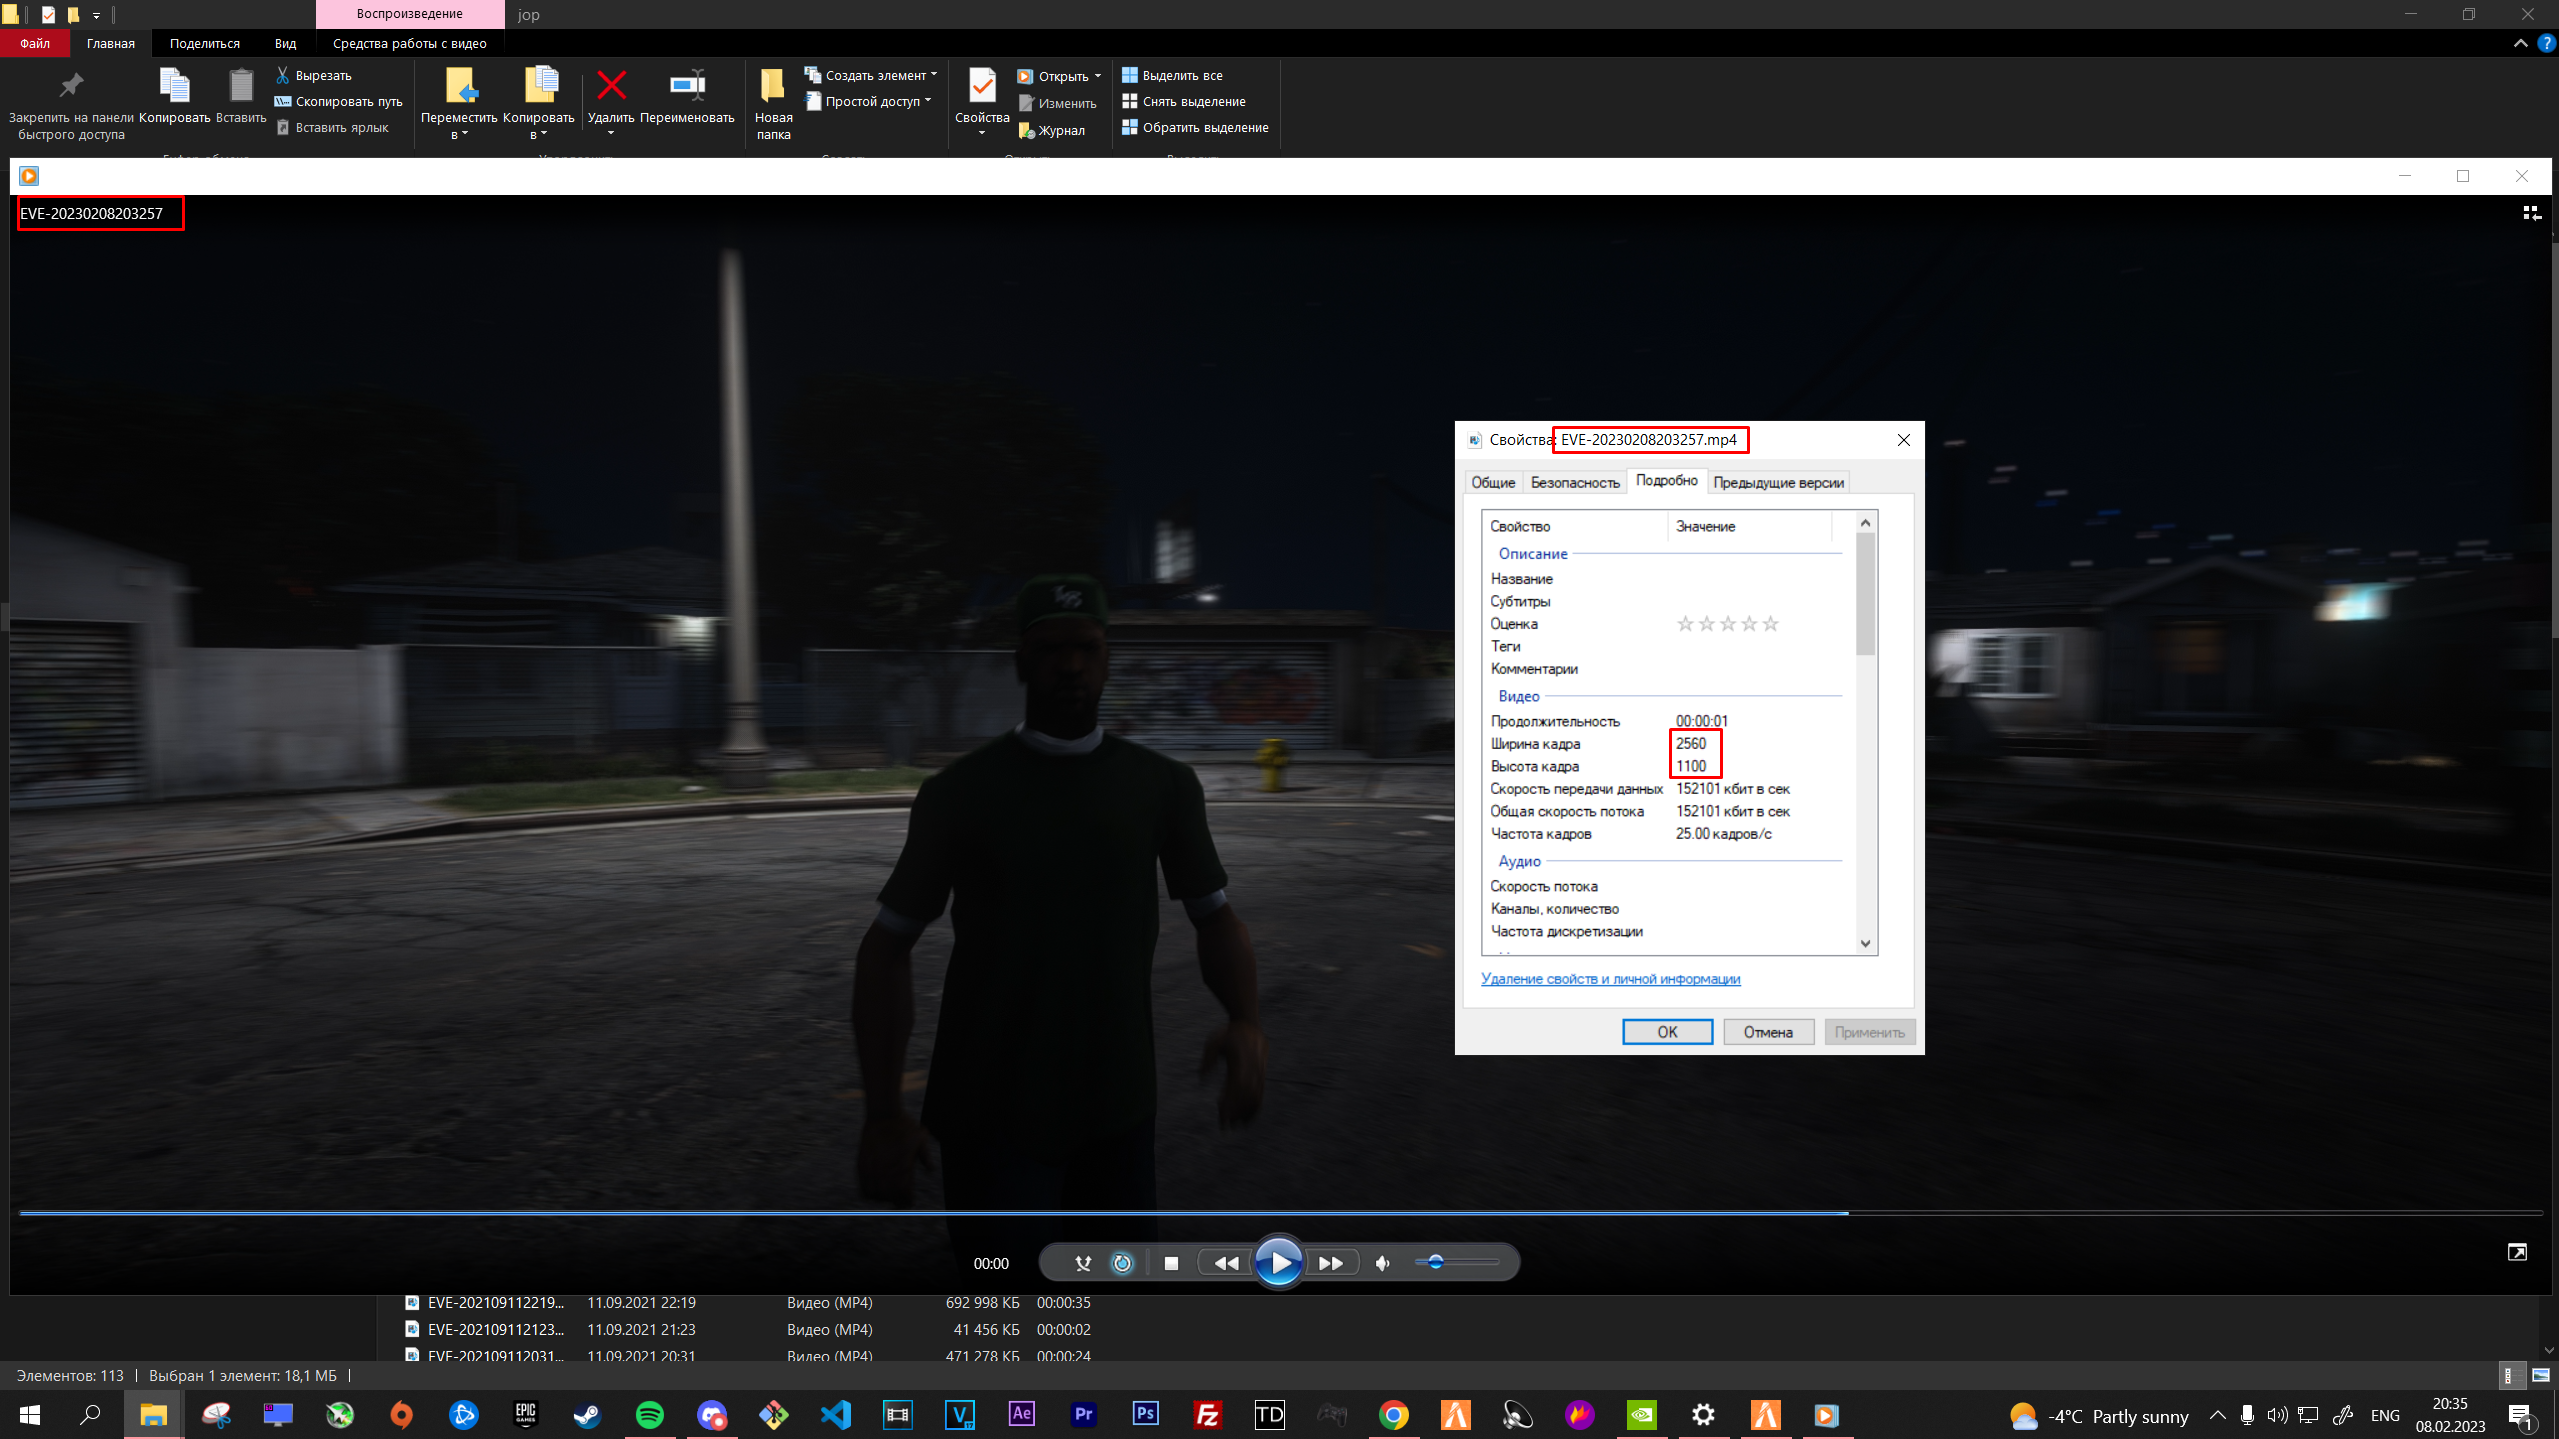Click the Применить button
The image size is (2559, 1439).
click(x=1869, y=1032)
